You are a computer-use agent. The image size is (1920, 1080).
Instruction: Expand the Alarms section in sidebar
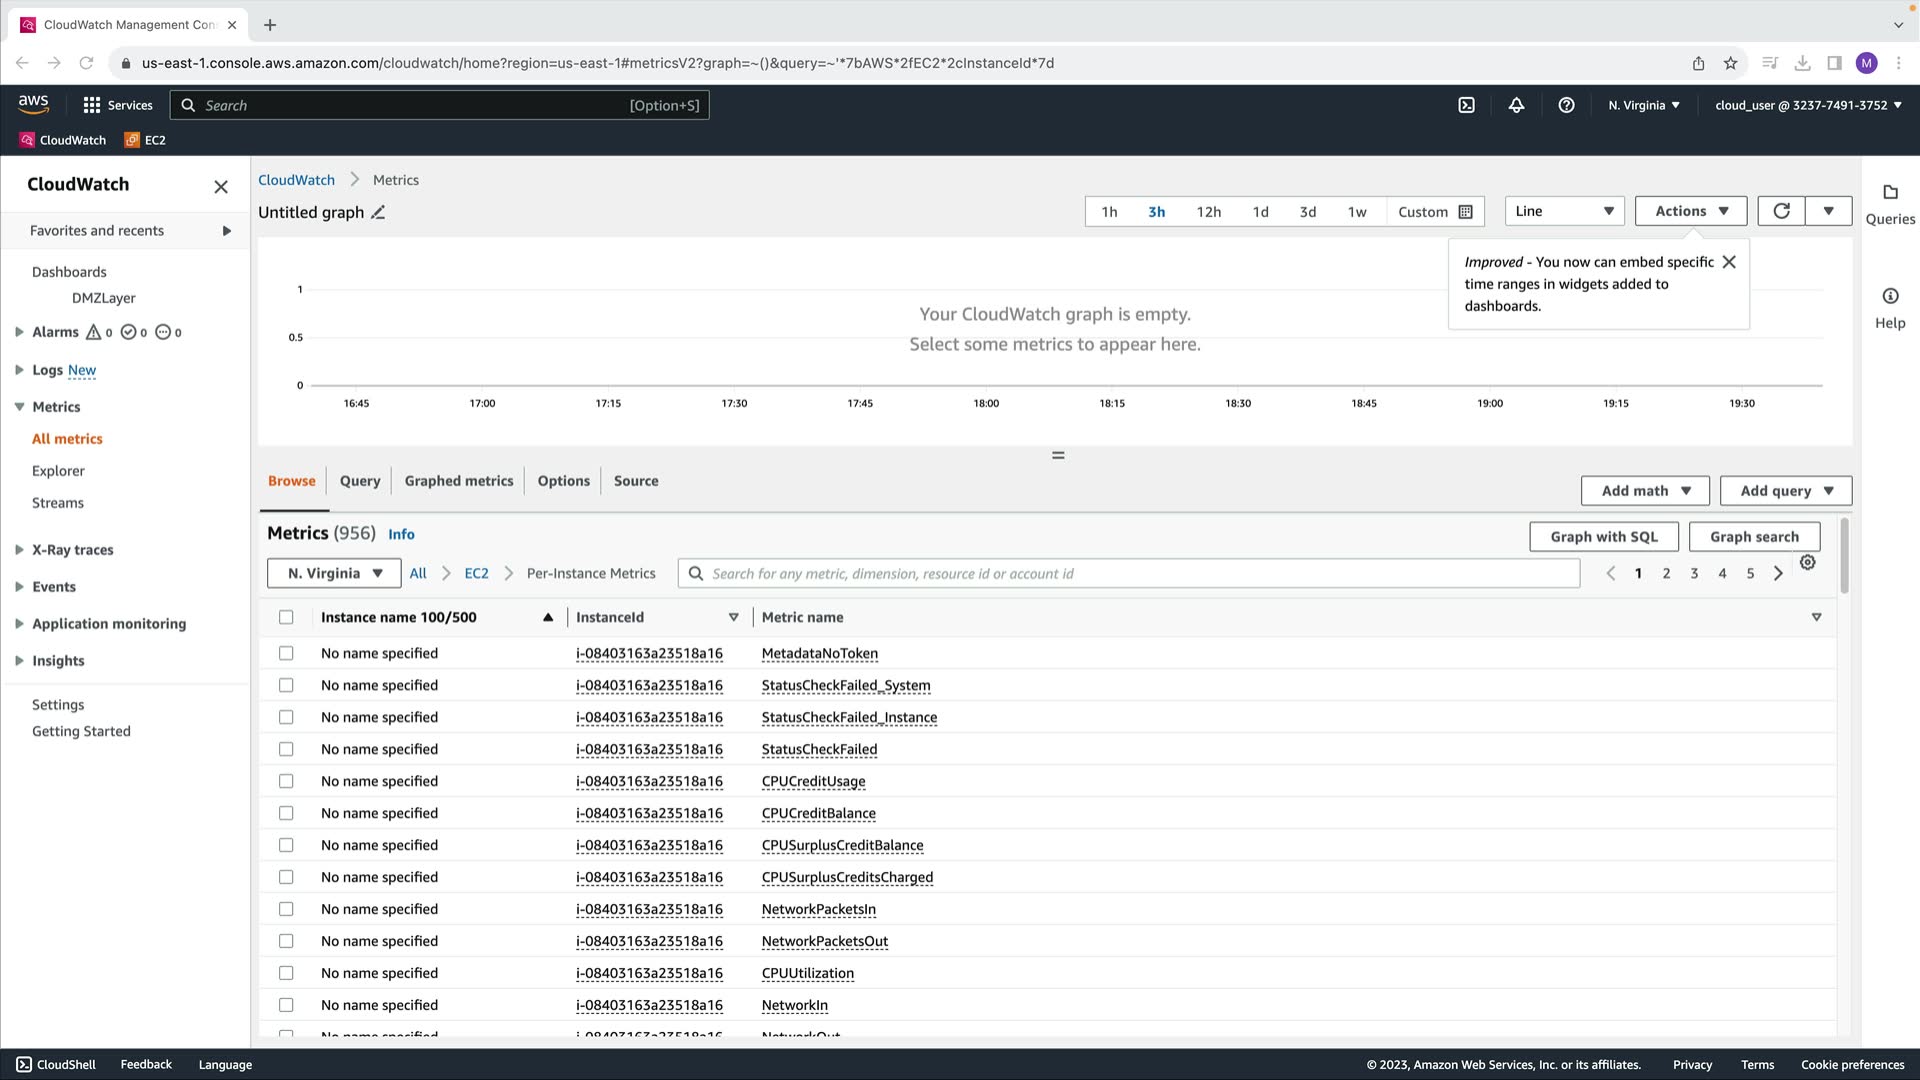[19, 332]
